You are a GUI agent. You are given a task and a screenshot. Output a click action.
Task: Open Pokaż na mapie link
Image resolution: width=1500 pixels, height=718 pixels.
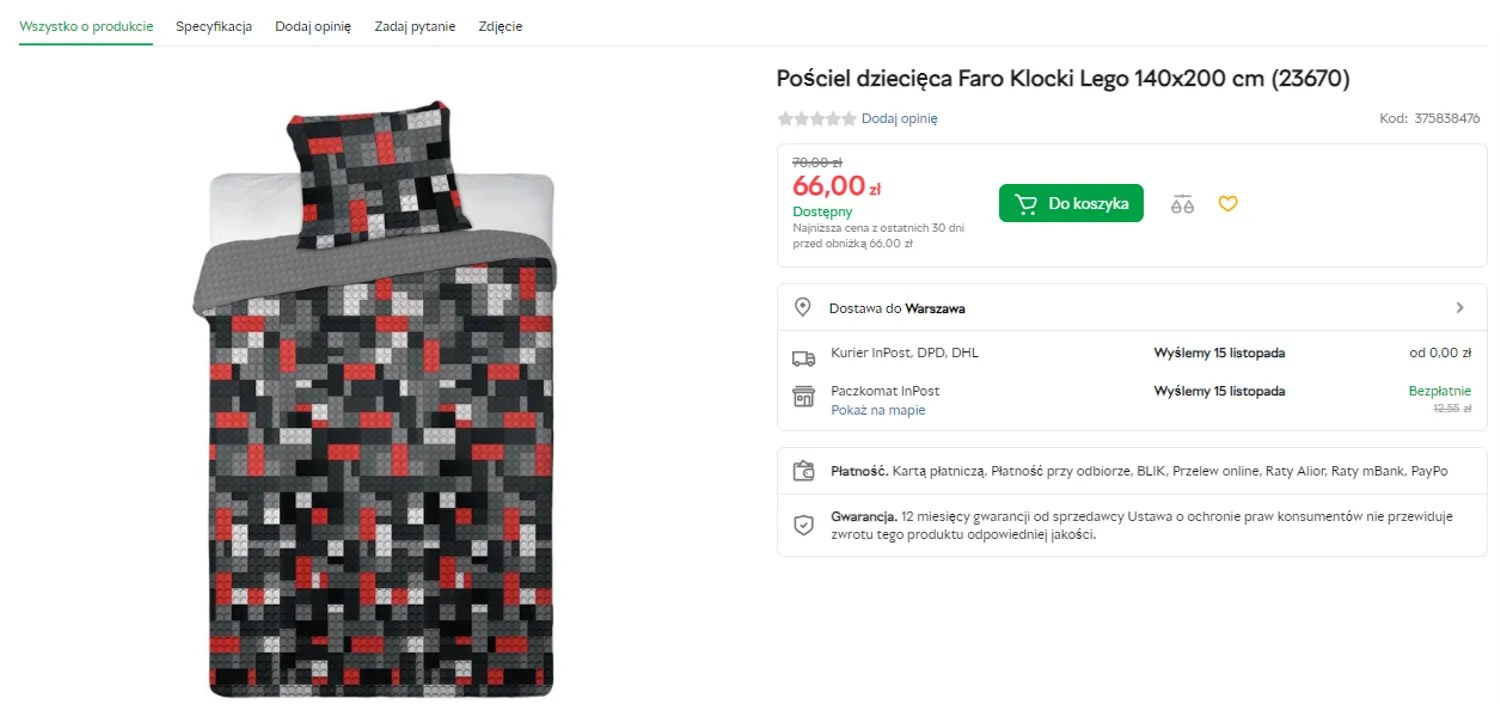click(x=878, y=410)
